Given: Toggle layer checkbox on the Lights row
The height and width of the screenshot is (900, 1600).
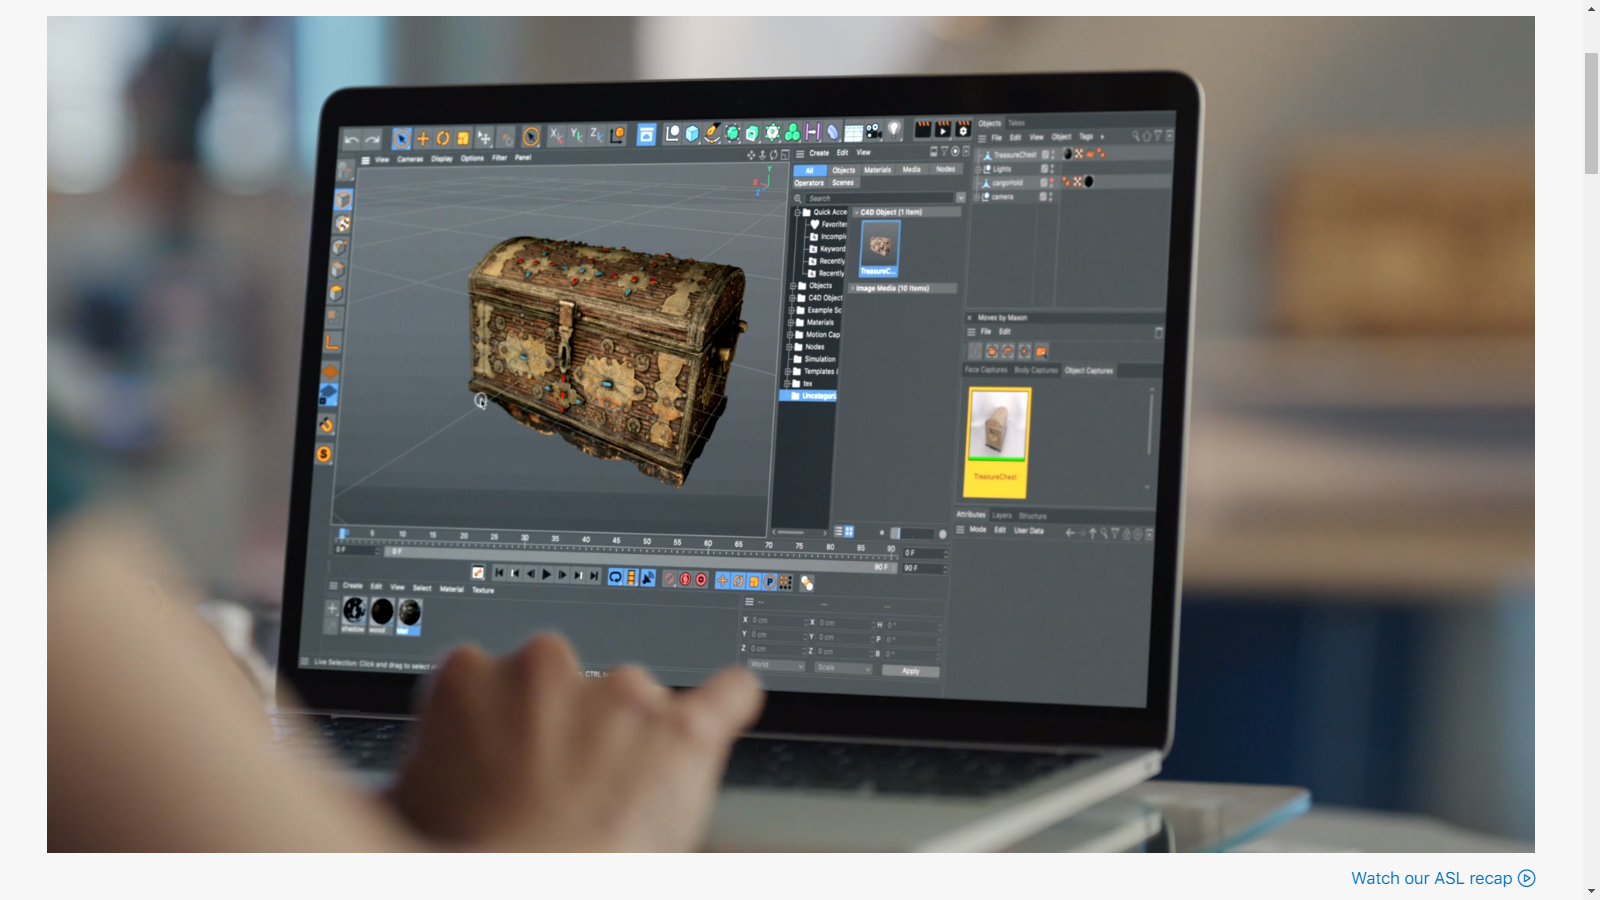Looking at the screenshot, I should 1045,169.
